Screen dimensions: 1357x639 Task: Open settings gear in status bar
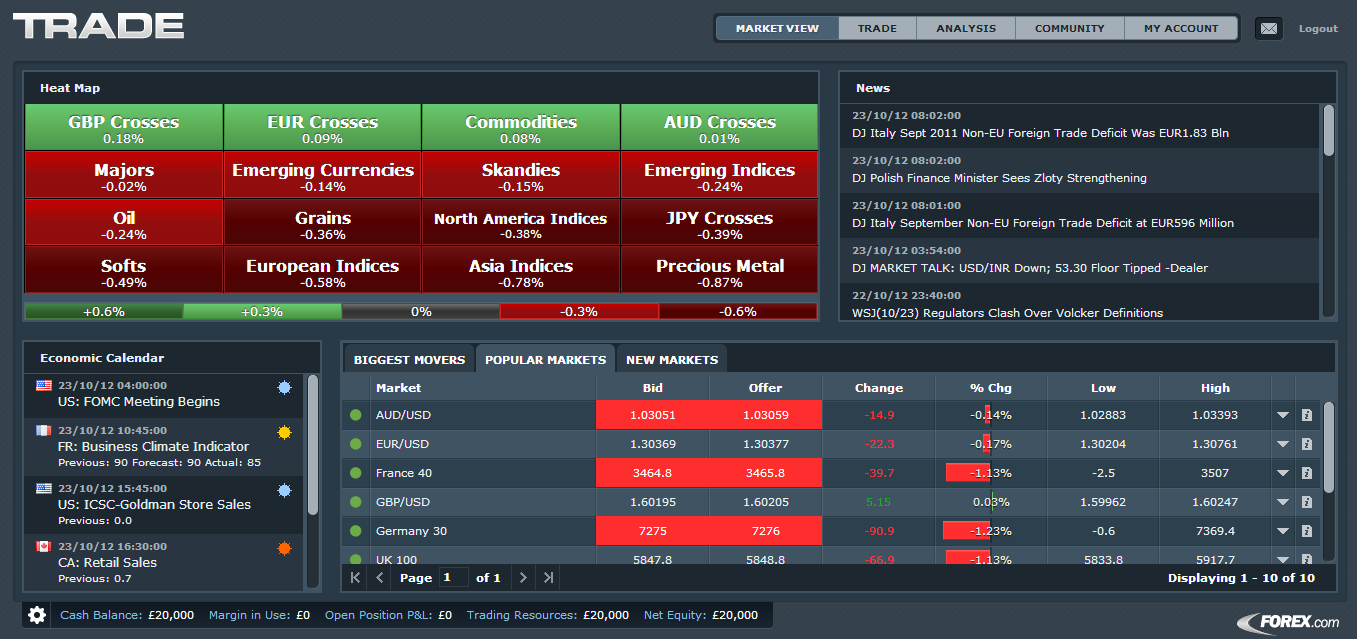click(x=37, y=615)
